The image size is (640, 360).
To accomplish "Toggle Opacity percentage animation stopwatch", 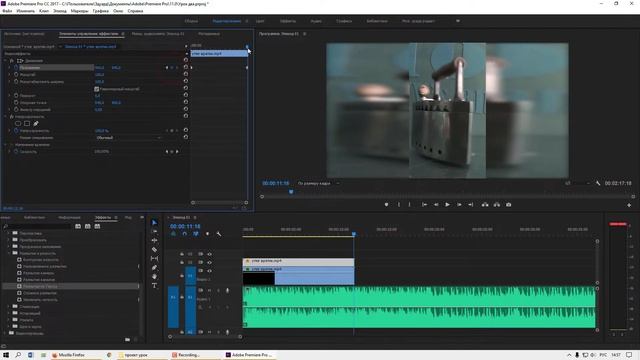I will (x=16, y=131).
